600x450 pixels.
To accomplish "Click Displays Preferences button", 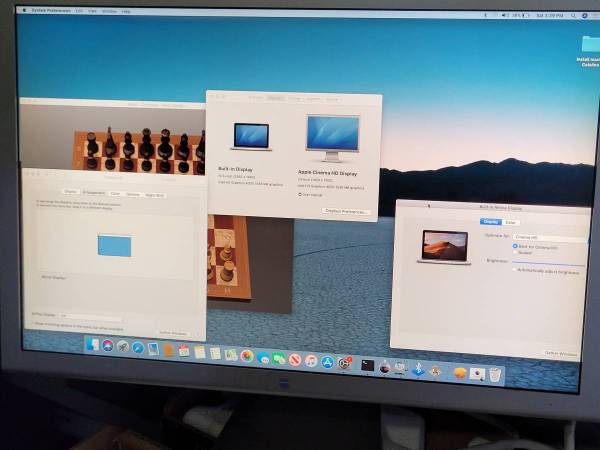I will point(346,211).
